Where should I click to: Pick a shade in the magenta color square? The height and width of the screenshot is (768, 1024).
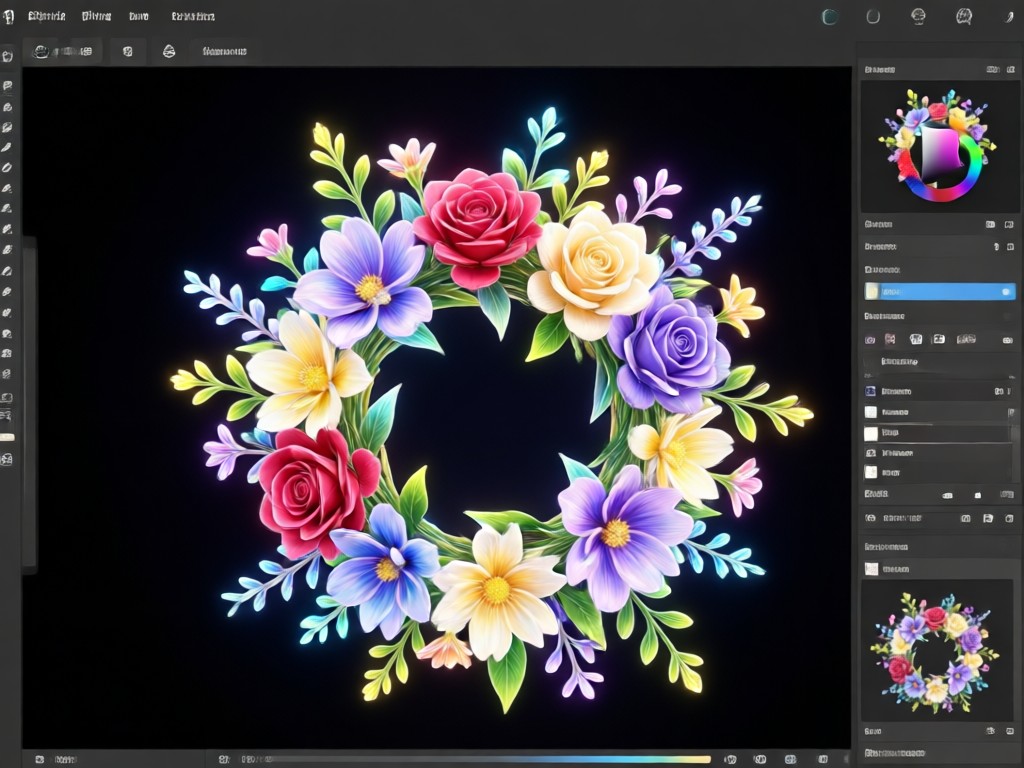click(939, 154)
